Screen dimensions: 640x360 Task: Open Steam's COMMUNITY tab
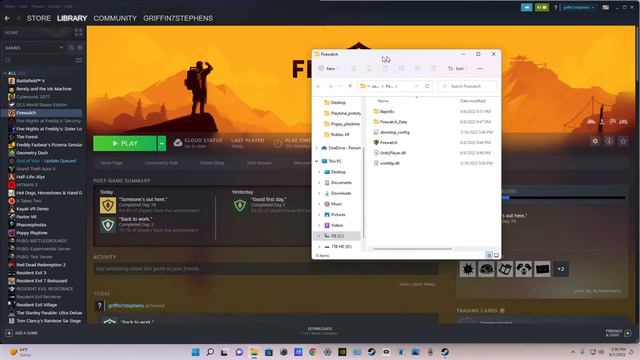pyautogui.click(x=115, y=18)
